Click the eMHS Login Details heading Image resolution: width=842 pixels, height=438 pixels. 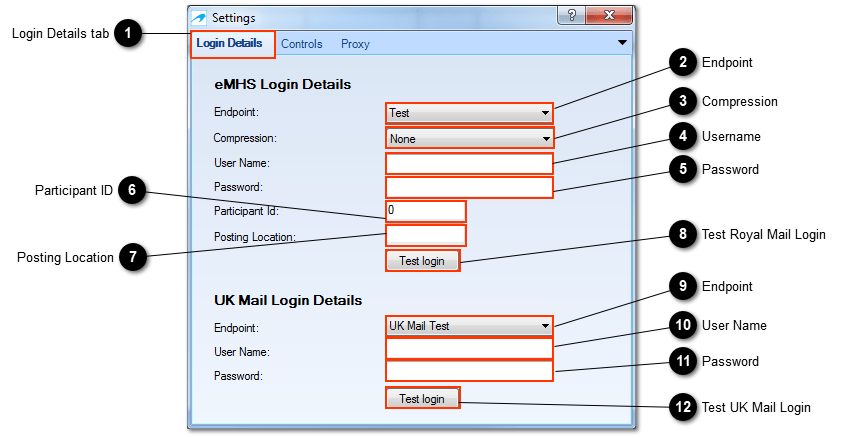coord(282,84)
